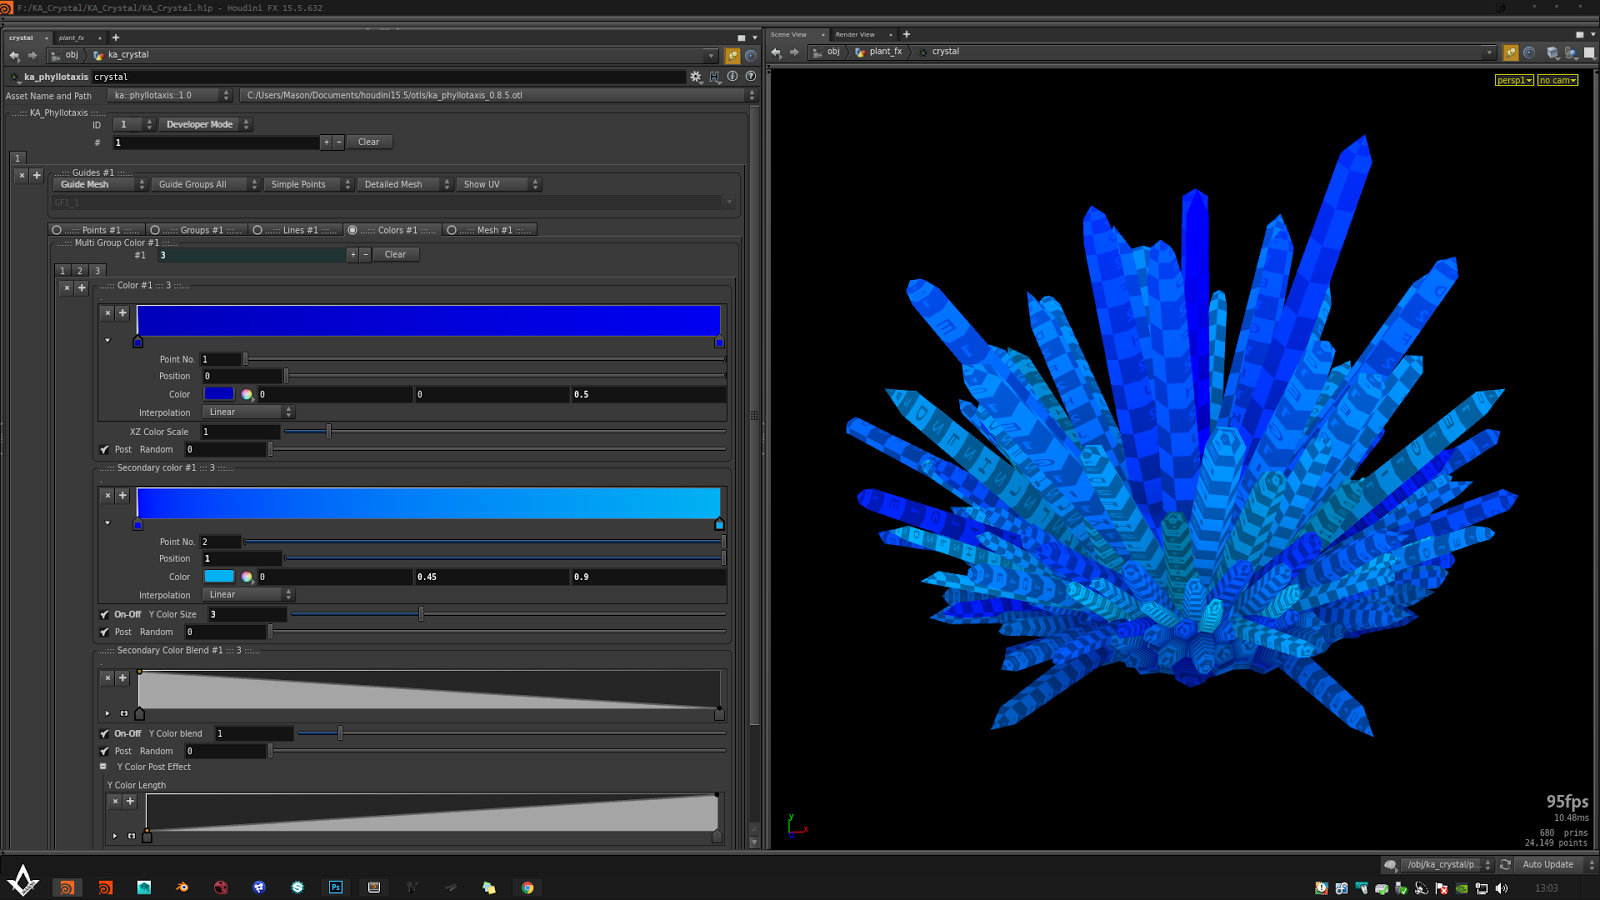
Task: Toggle the On-Off Y Color Size checkbox
Action: coord(105,615)
